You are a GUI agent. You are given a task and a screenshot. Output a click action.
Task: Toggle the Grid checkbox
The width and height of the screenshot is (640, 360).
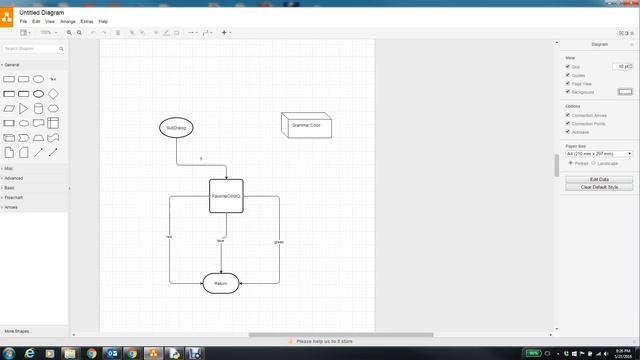(568, 67)
